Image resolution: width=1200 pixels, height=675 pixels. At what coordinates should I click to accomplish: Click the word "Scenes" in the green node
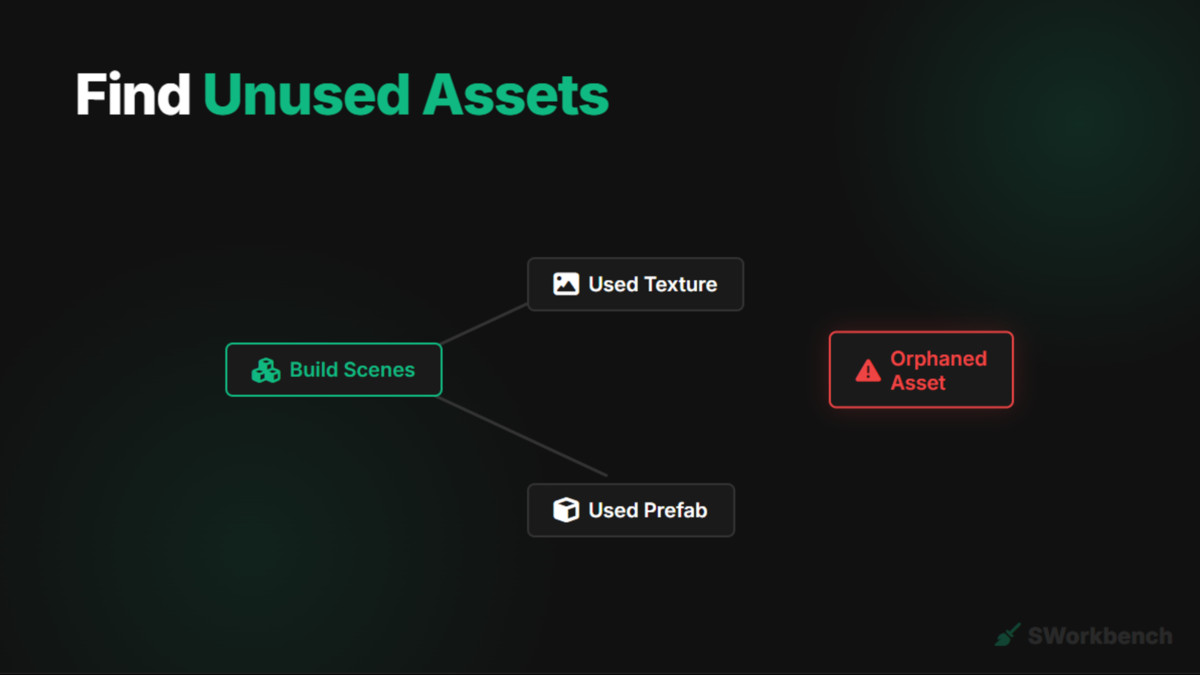click(376, 370)
